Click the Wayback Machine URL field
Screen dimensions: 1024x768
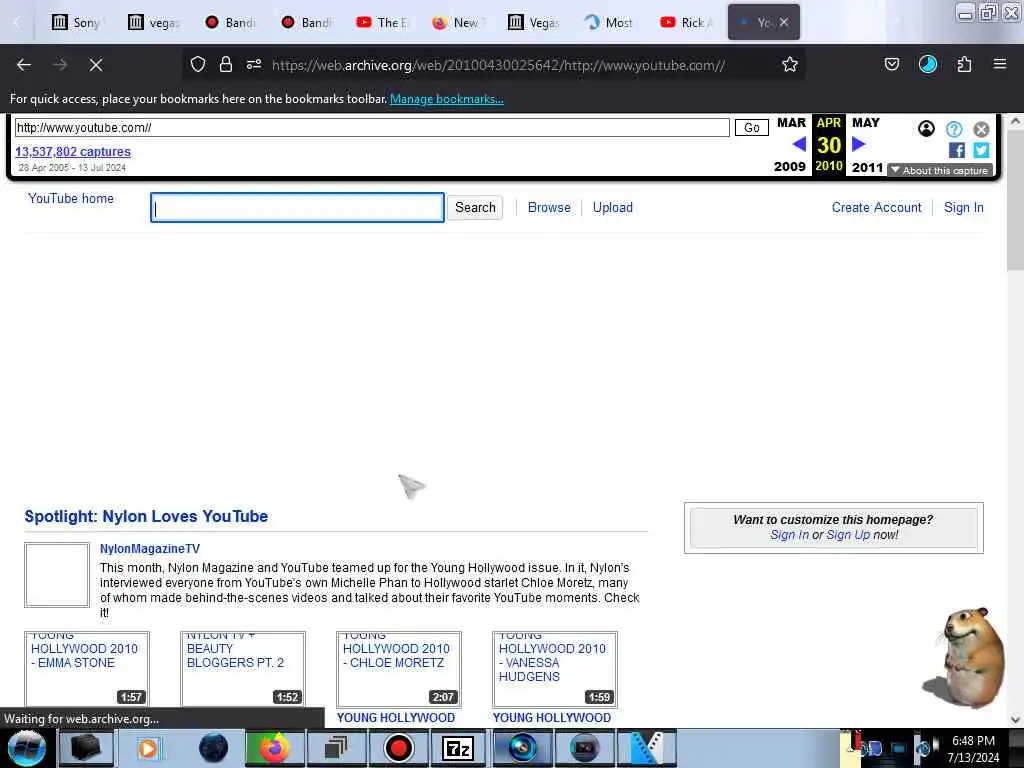(x=372, y=127)
